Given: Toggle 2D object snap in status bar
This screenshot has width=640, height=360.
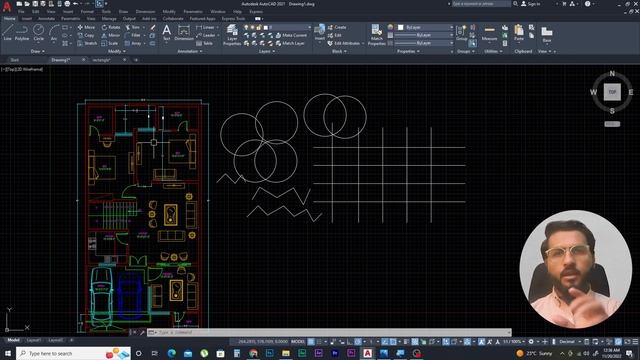Looking at the screenshot, I should coord(393,342).
